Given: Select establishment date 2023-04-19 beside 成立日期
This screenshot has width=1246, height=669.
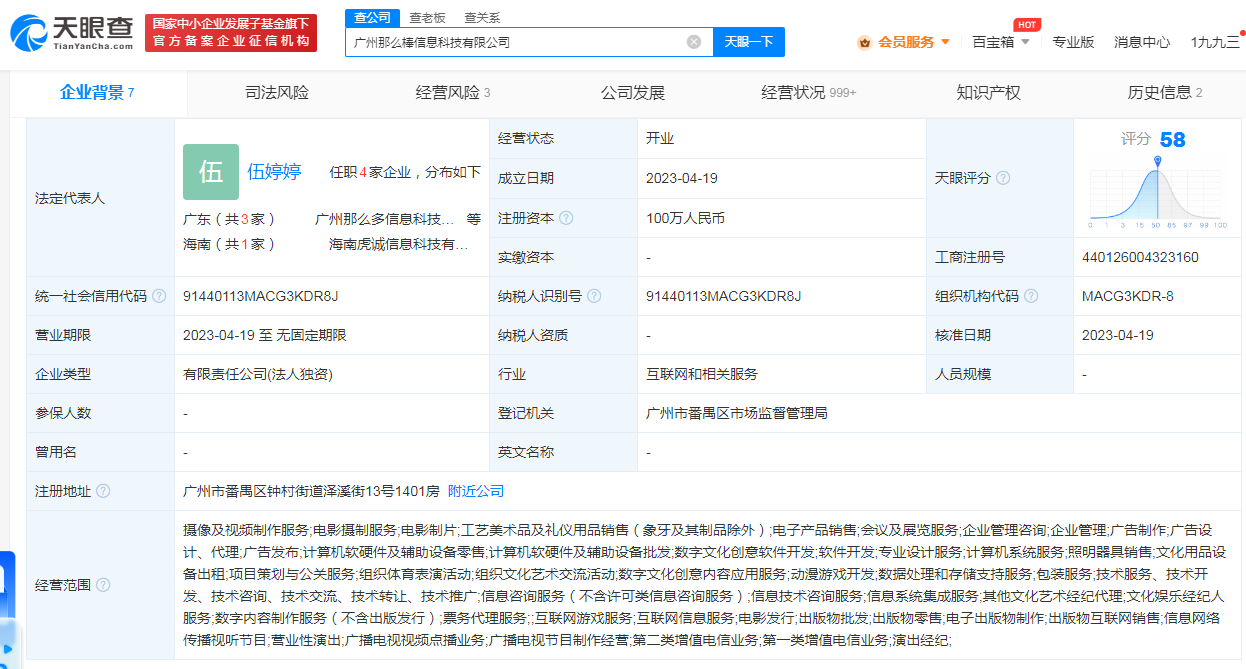Looking at the screenshot, I should pyautogui.click(x=682, y=178).
